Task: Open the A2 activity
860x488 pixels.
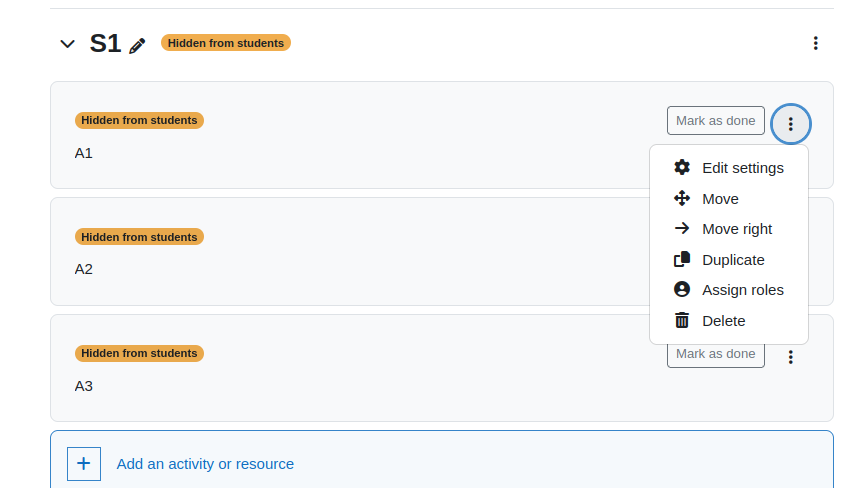Action: pyautogui.click(x=83, y=269)
